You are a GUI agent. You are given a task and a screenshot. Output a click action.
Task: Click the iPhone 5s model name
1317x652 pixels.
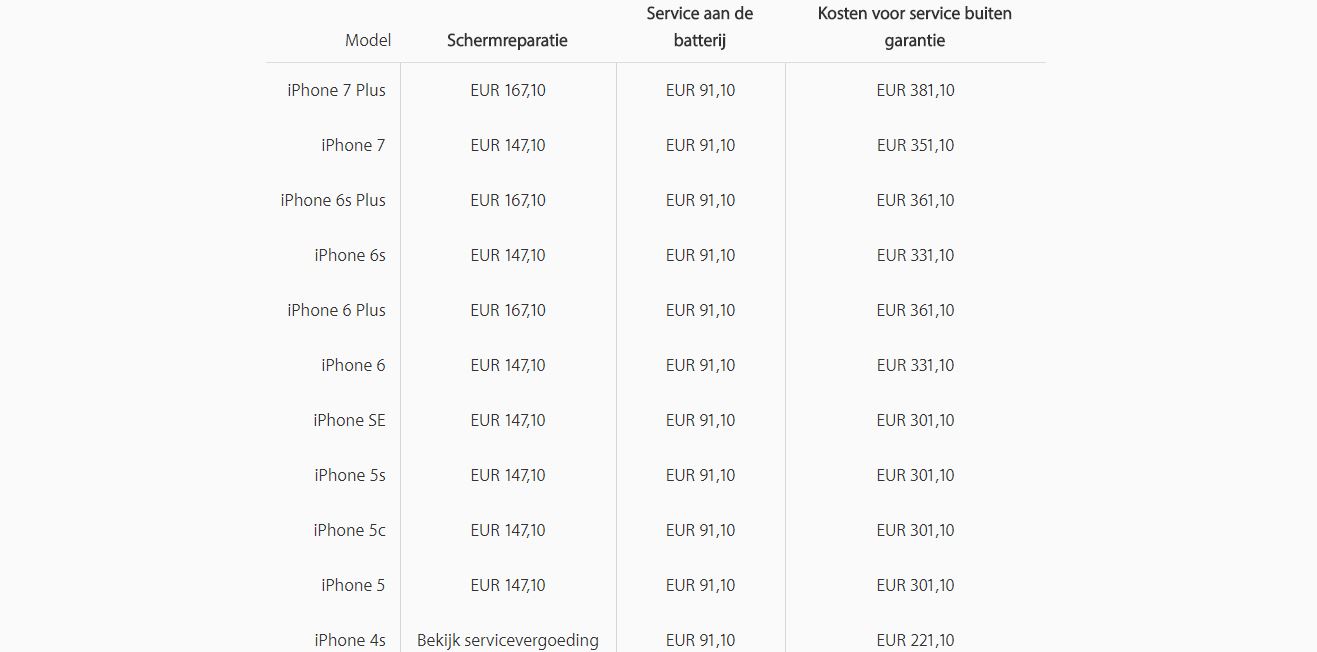[x=350, y=475]
